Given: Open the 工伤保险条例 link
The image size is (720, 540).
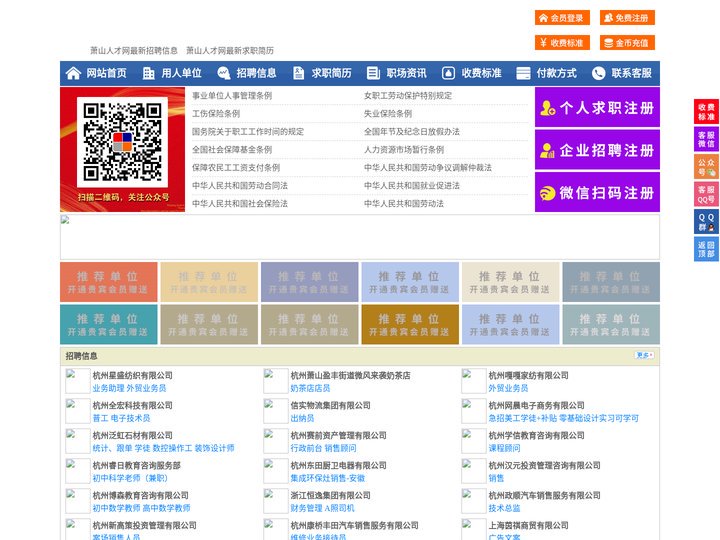Looking at the screenshot, I should coord(216,113).
